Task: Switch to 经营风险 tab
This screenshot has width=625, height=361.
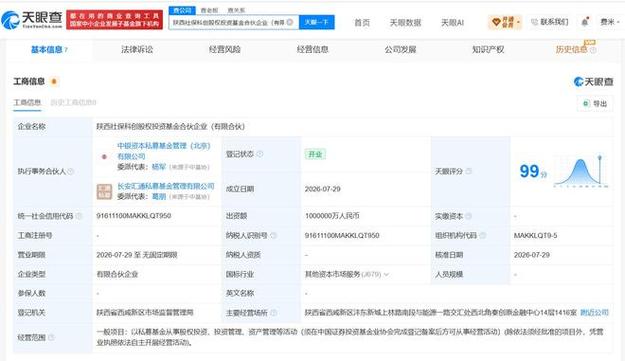Action: click(x=224, y=49)
